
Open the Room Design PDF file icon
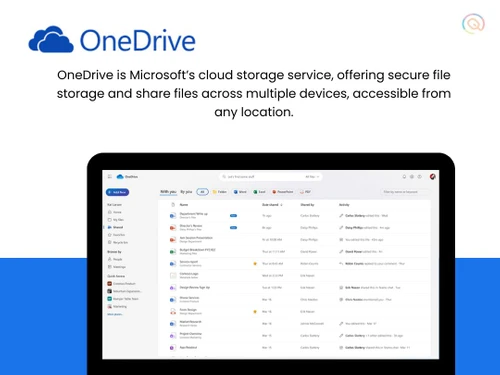[173, 312]
